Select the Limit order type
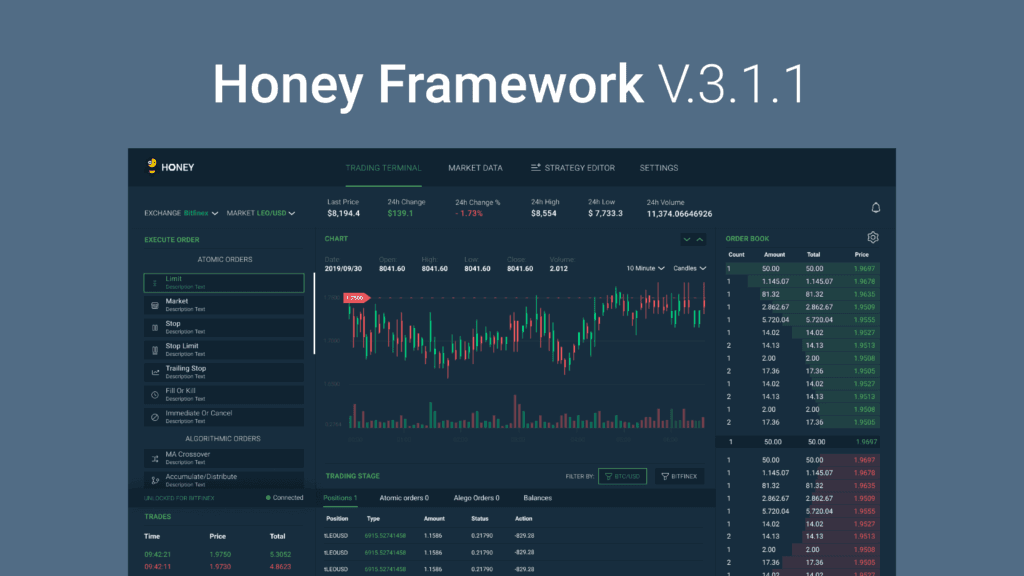 click(223, 283)
